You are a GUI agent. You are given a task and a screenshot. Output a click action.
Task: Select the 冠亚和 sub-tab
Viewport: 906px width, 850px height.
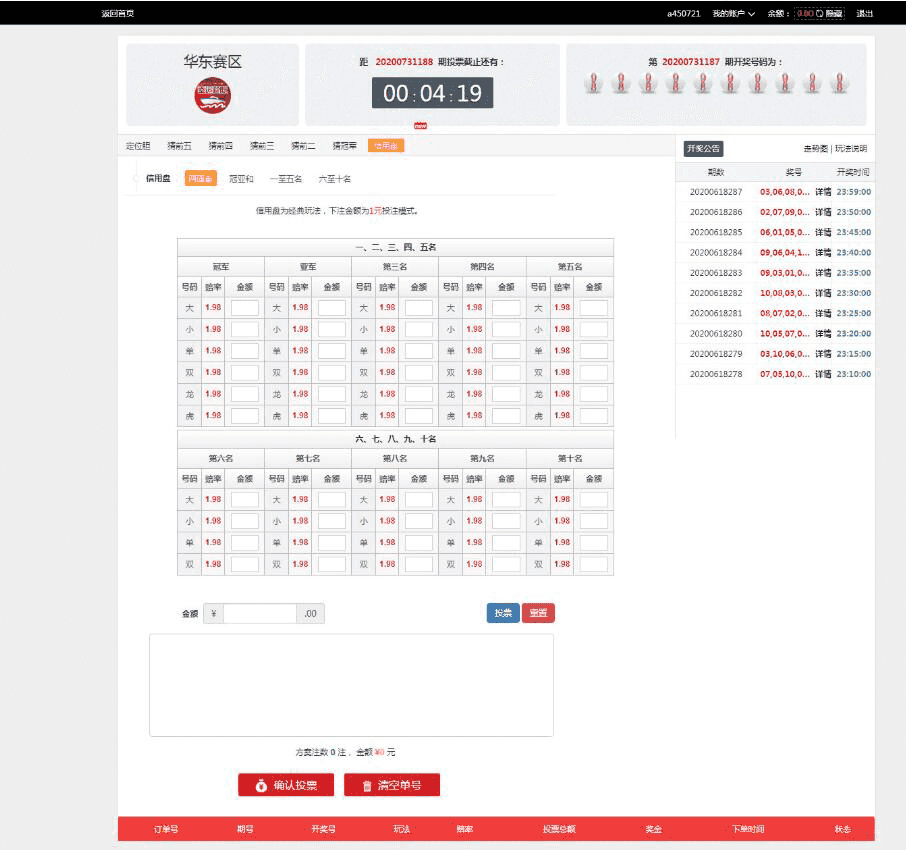click(x=241, y=179)
